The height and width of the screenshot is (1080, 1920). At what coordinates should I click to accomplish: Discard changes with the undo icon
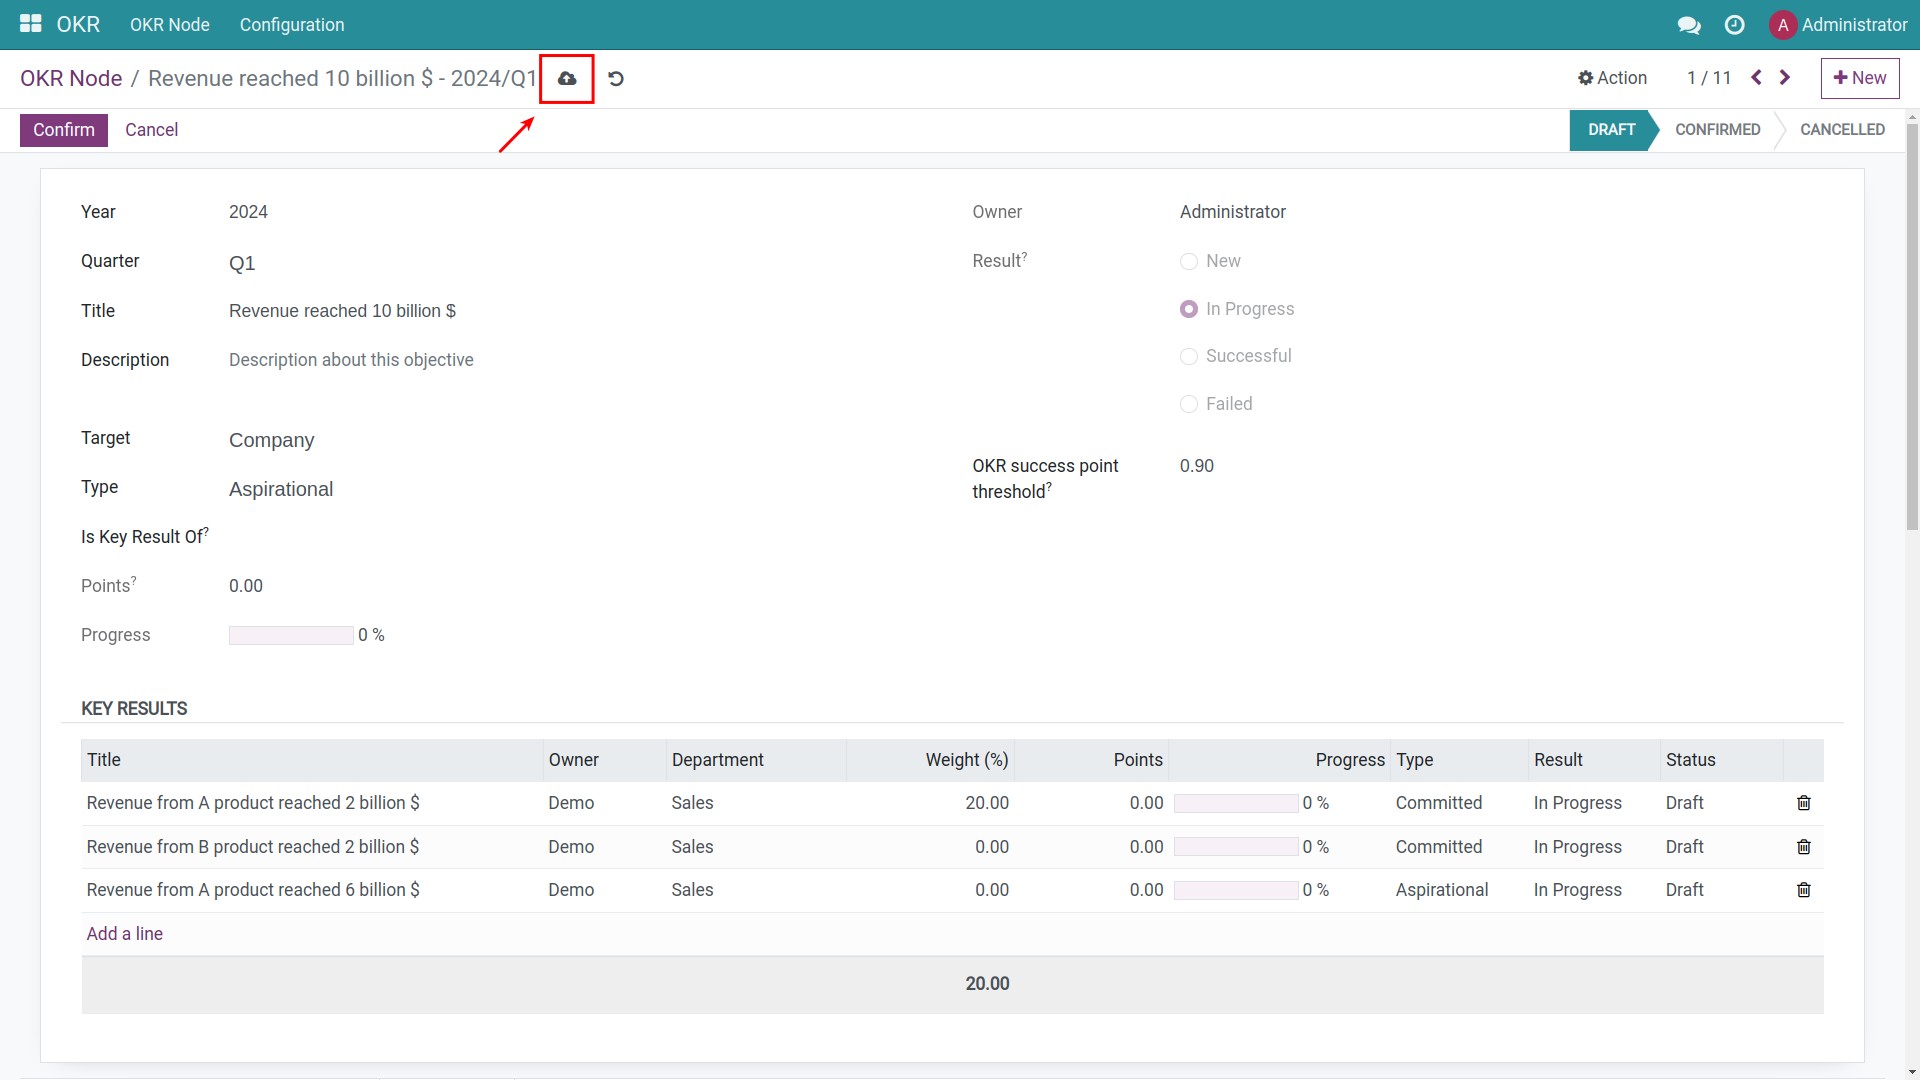point(615,78)
